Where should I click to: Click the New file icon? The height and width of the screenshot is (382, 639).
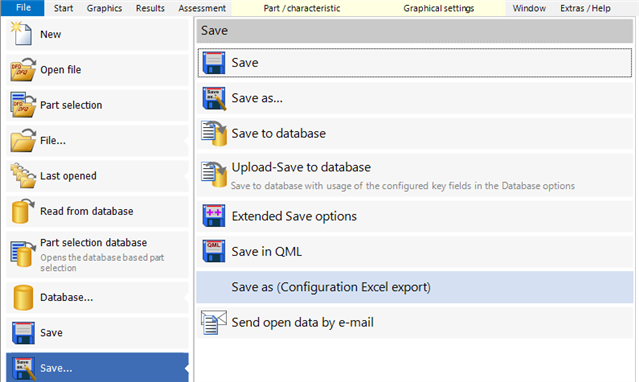coord(21,33)
